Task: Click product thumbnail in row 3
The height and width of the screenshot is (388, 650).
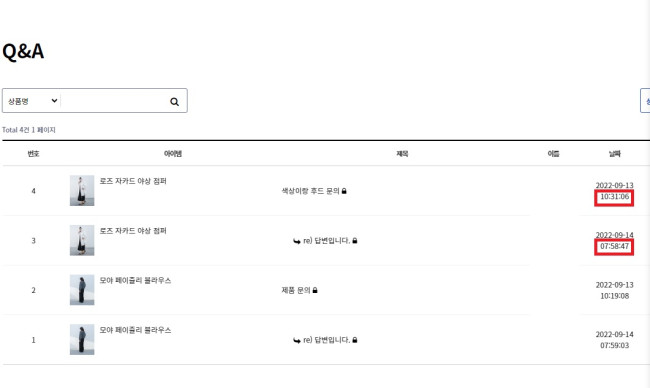Action: point(82,240)
